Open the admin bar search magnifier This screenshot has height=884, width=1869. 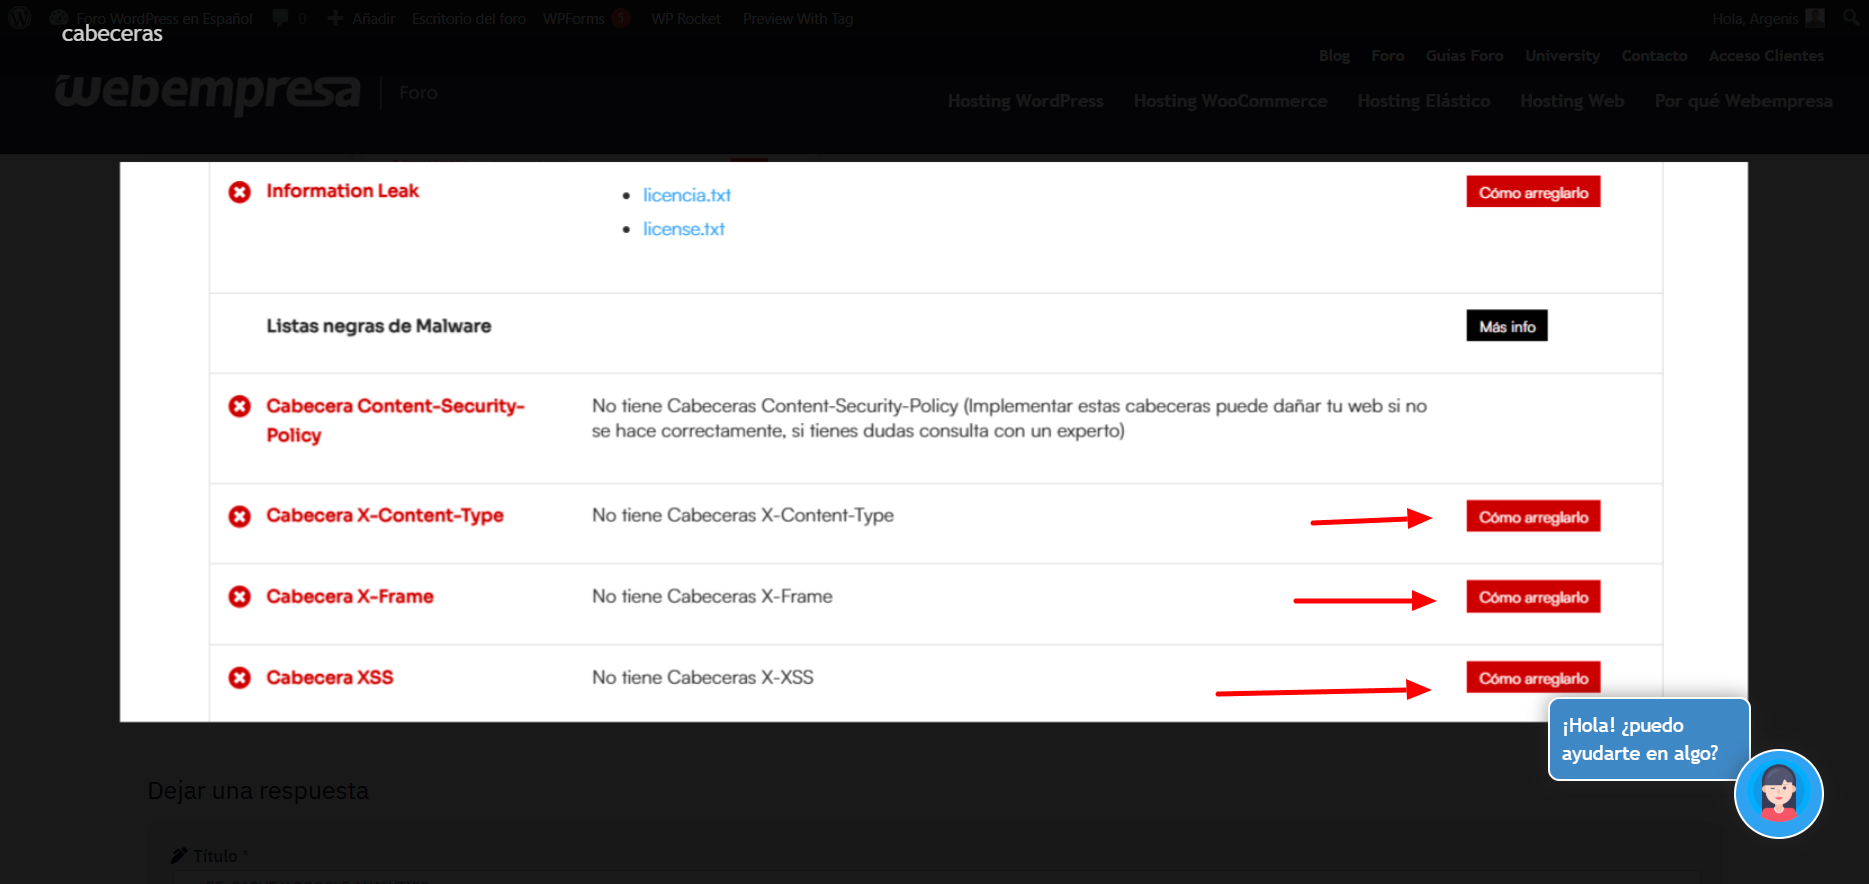tap(1851, 18)
